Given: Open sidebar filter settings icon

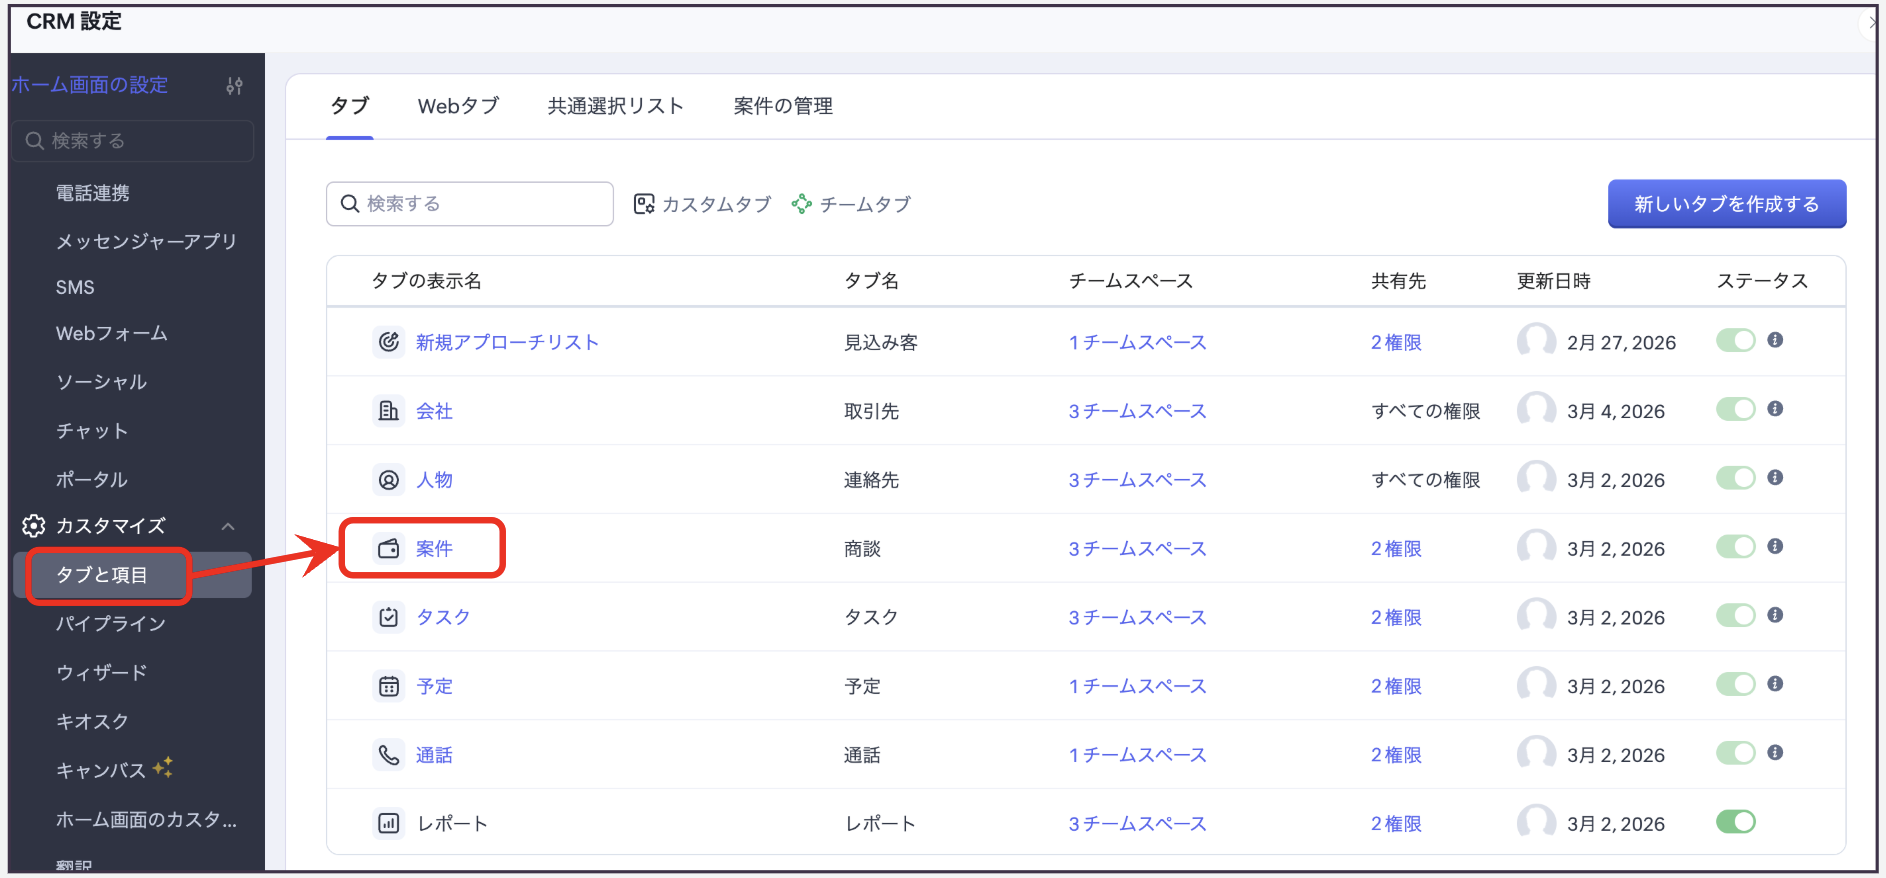Looking at the screenshot, I should (x=234, y=86).
